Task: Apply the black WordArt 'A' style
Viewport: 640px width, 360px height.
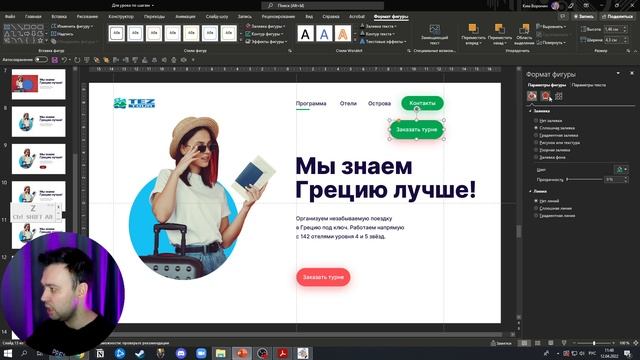Action: tap(305, 34)
